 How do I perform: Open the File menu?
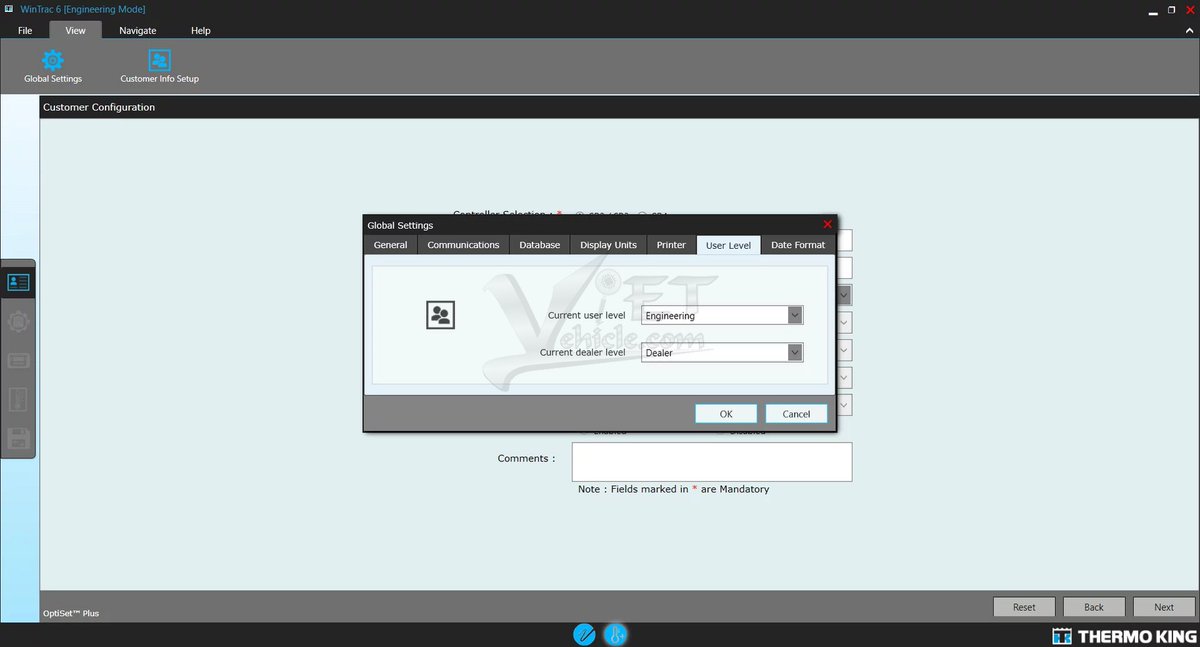(x=25, y=30)
